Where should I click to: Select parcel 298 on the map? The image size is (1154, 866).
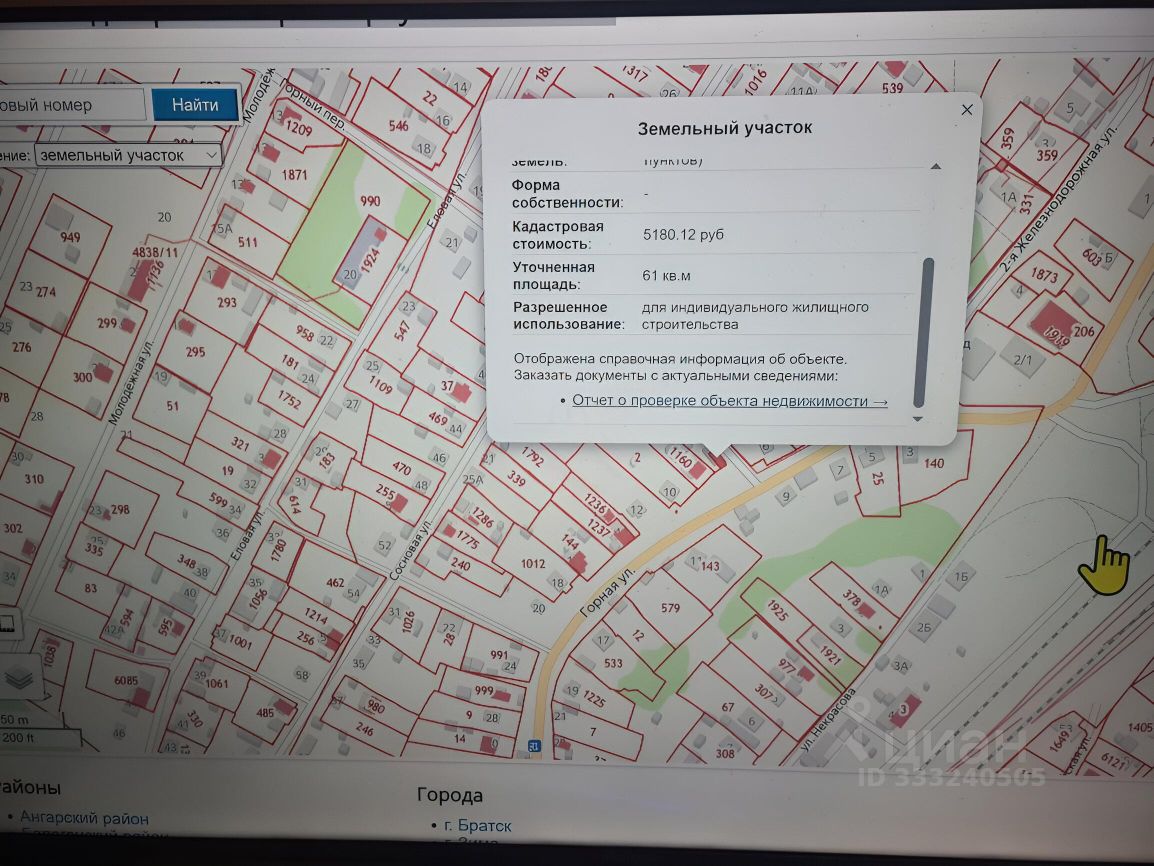[x=120, y=509]
